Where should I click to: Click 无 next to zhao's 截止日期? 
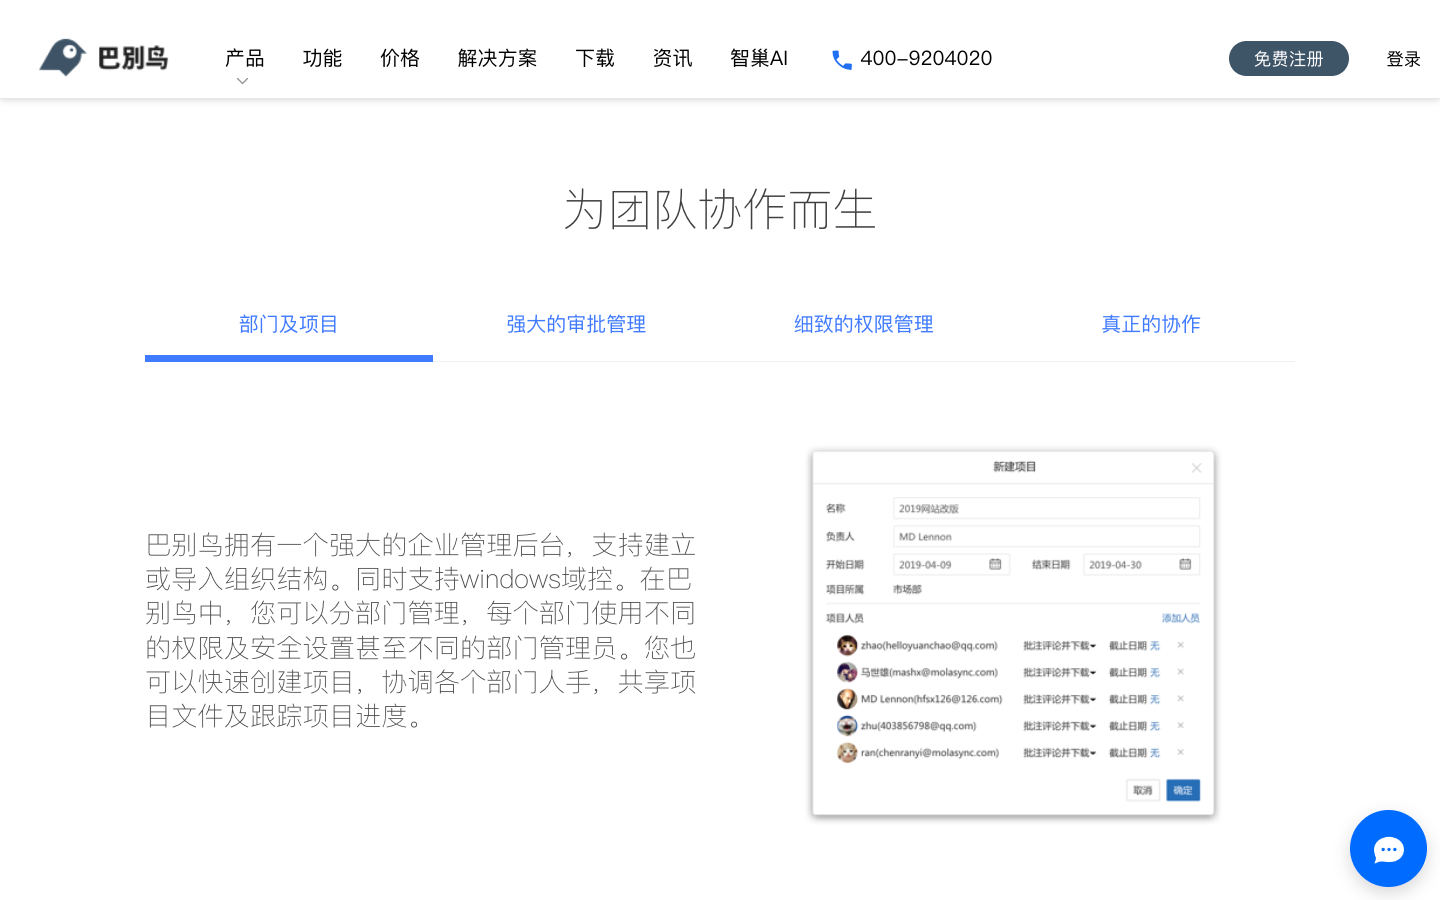[x=1155, y=645]
